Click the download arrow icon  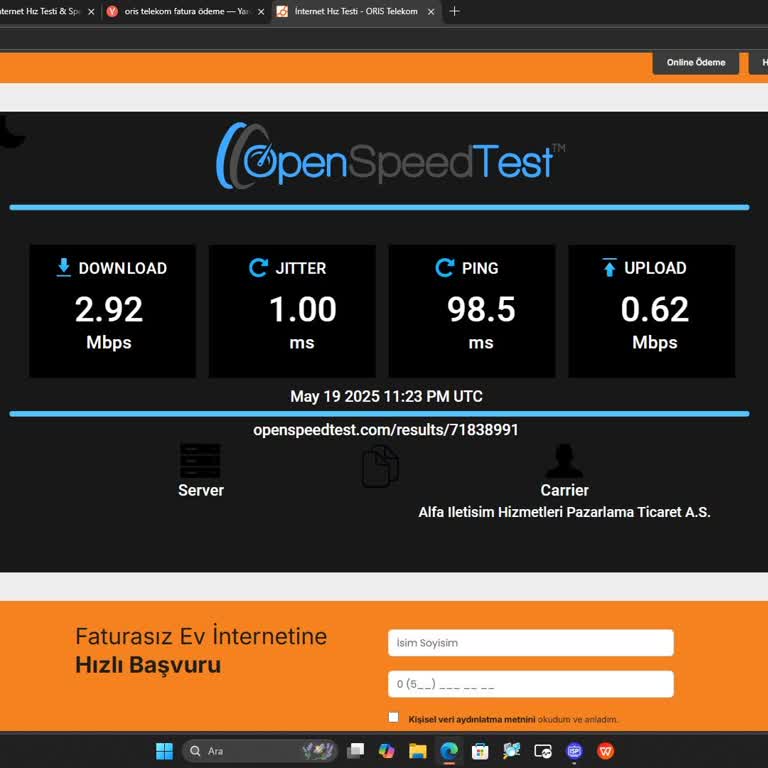click(64, 267)
